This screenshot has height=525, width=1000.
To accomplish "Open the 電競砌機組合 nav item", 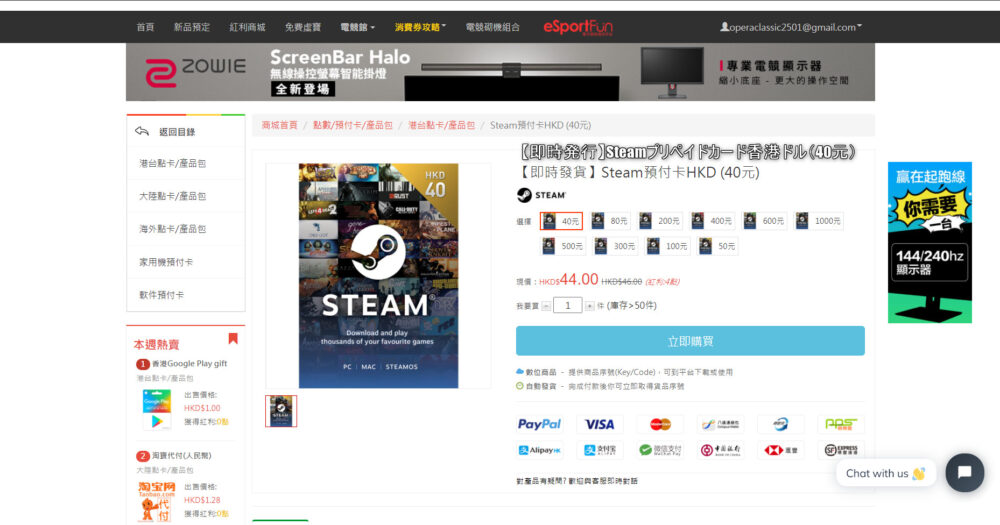I will point(492,27).
